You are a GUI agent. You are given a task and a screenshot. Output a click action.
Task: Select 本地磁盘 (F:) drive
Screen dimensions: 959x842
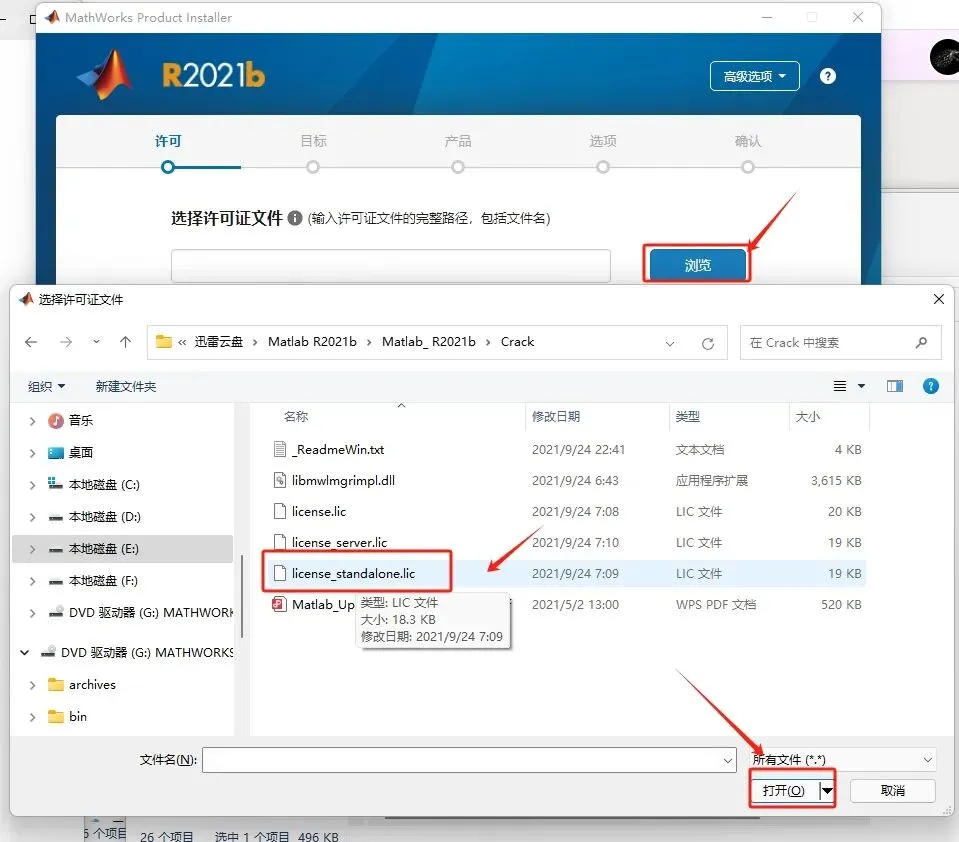pos(103,581)
